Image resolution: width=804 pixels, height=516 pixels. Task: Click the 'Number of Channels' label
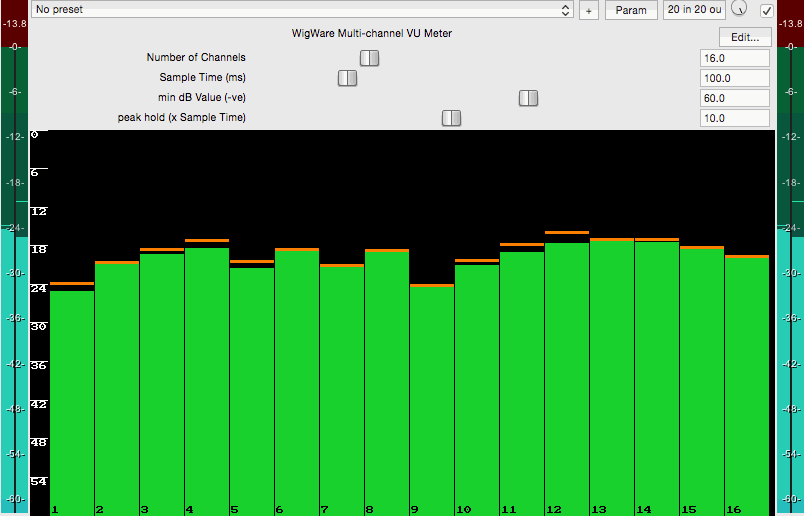(x=196, y=57)
